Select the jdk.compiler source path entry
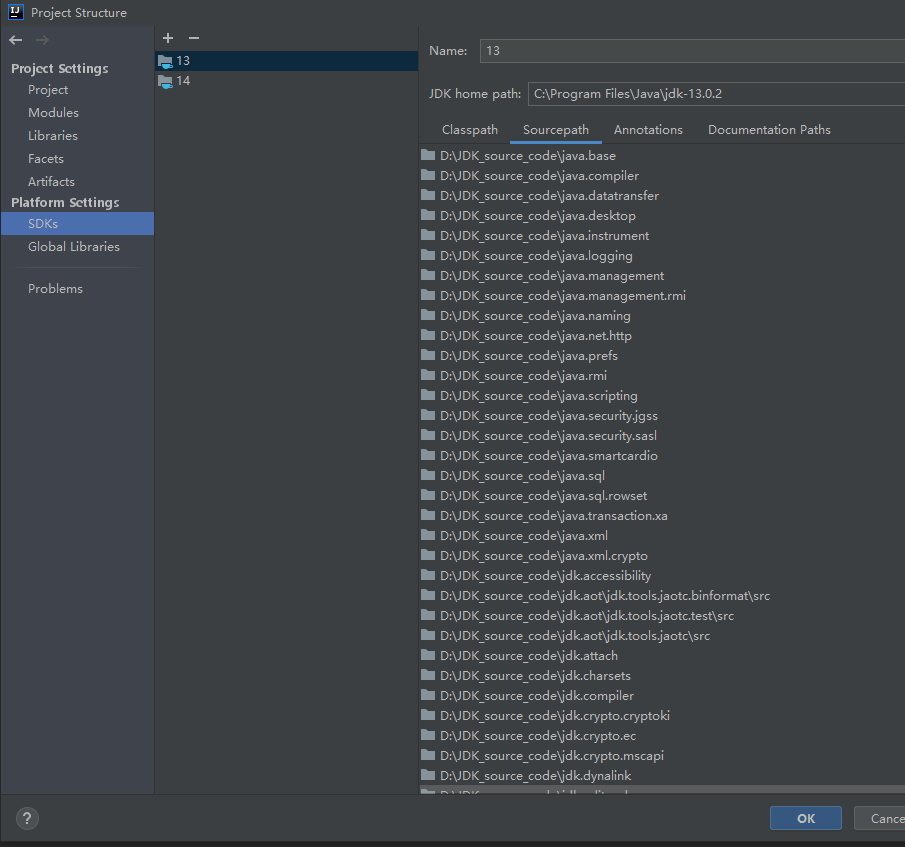The width and height of the screenshot is (905, 847). (536, 696)
